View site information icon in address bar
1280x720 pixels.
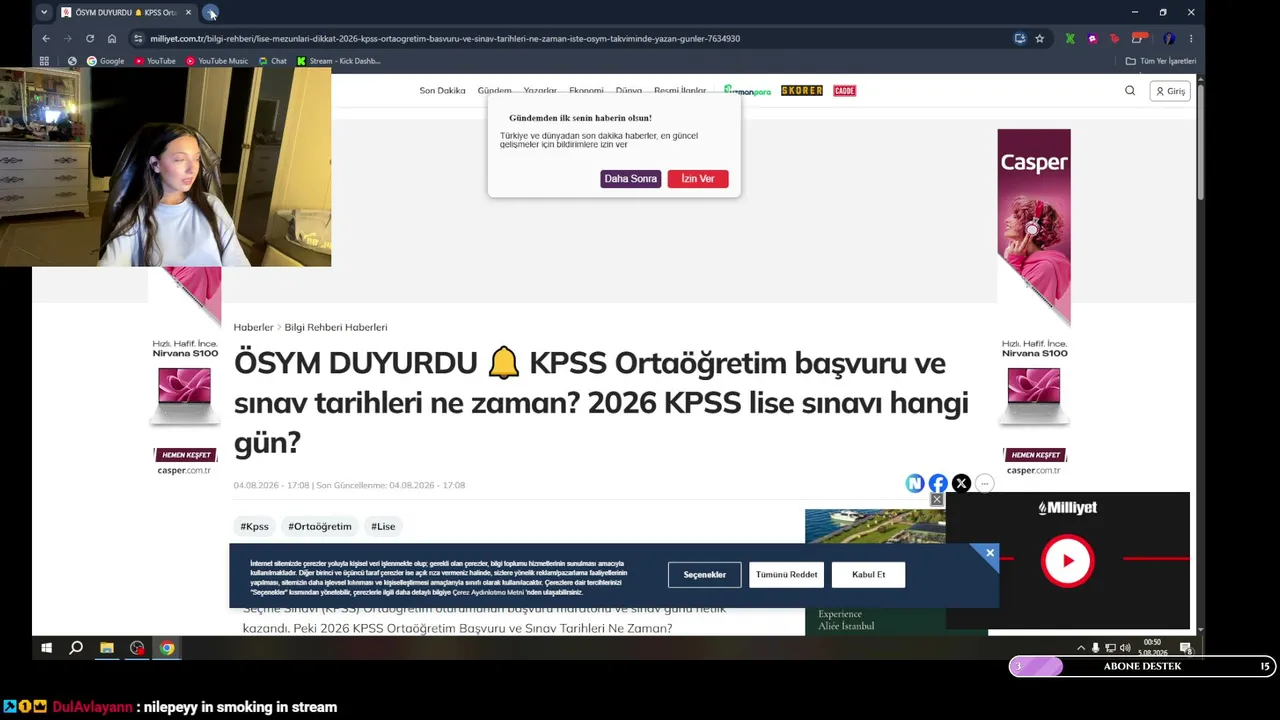(138, 39)
